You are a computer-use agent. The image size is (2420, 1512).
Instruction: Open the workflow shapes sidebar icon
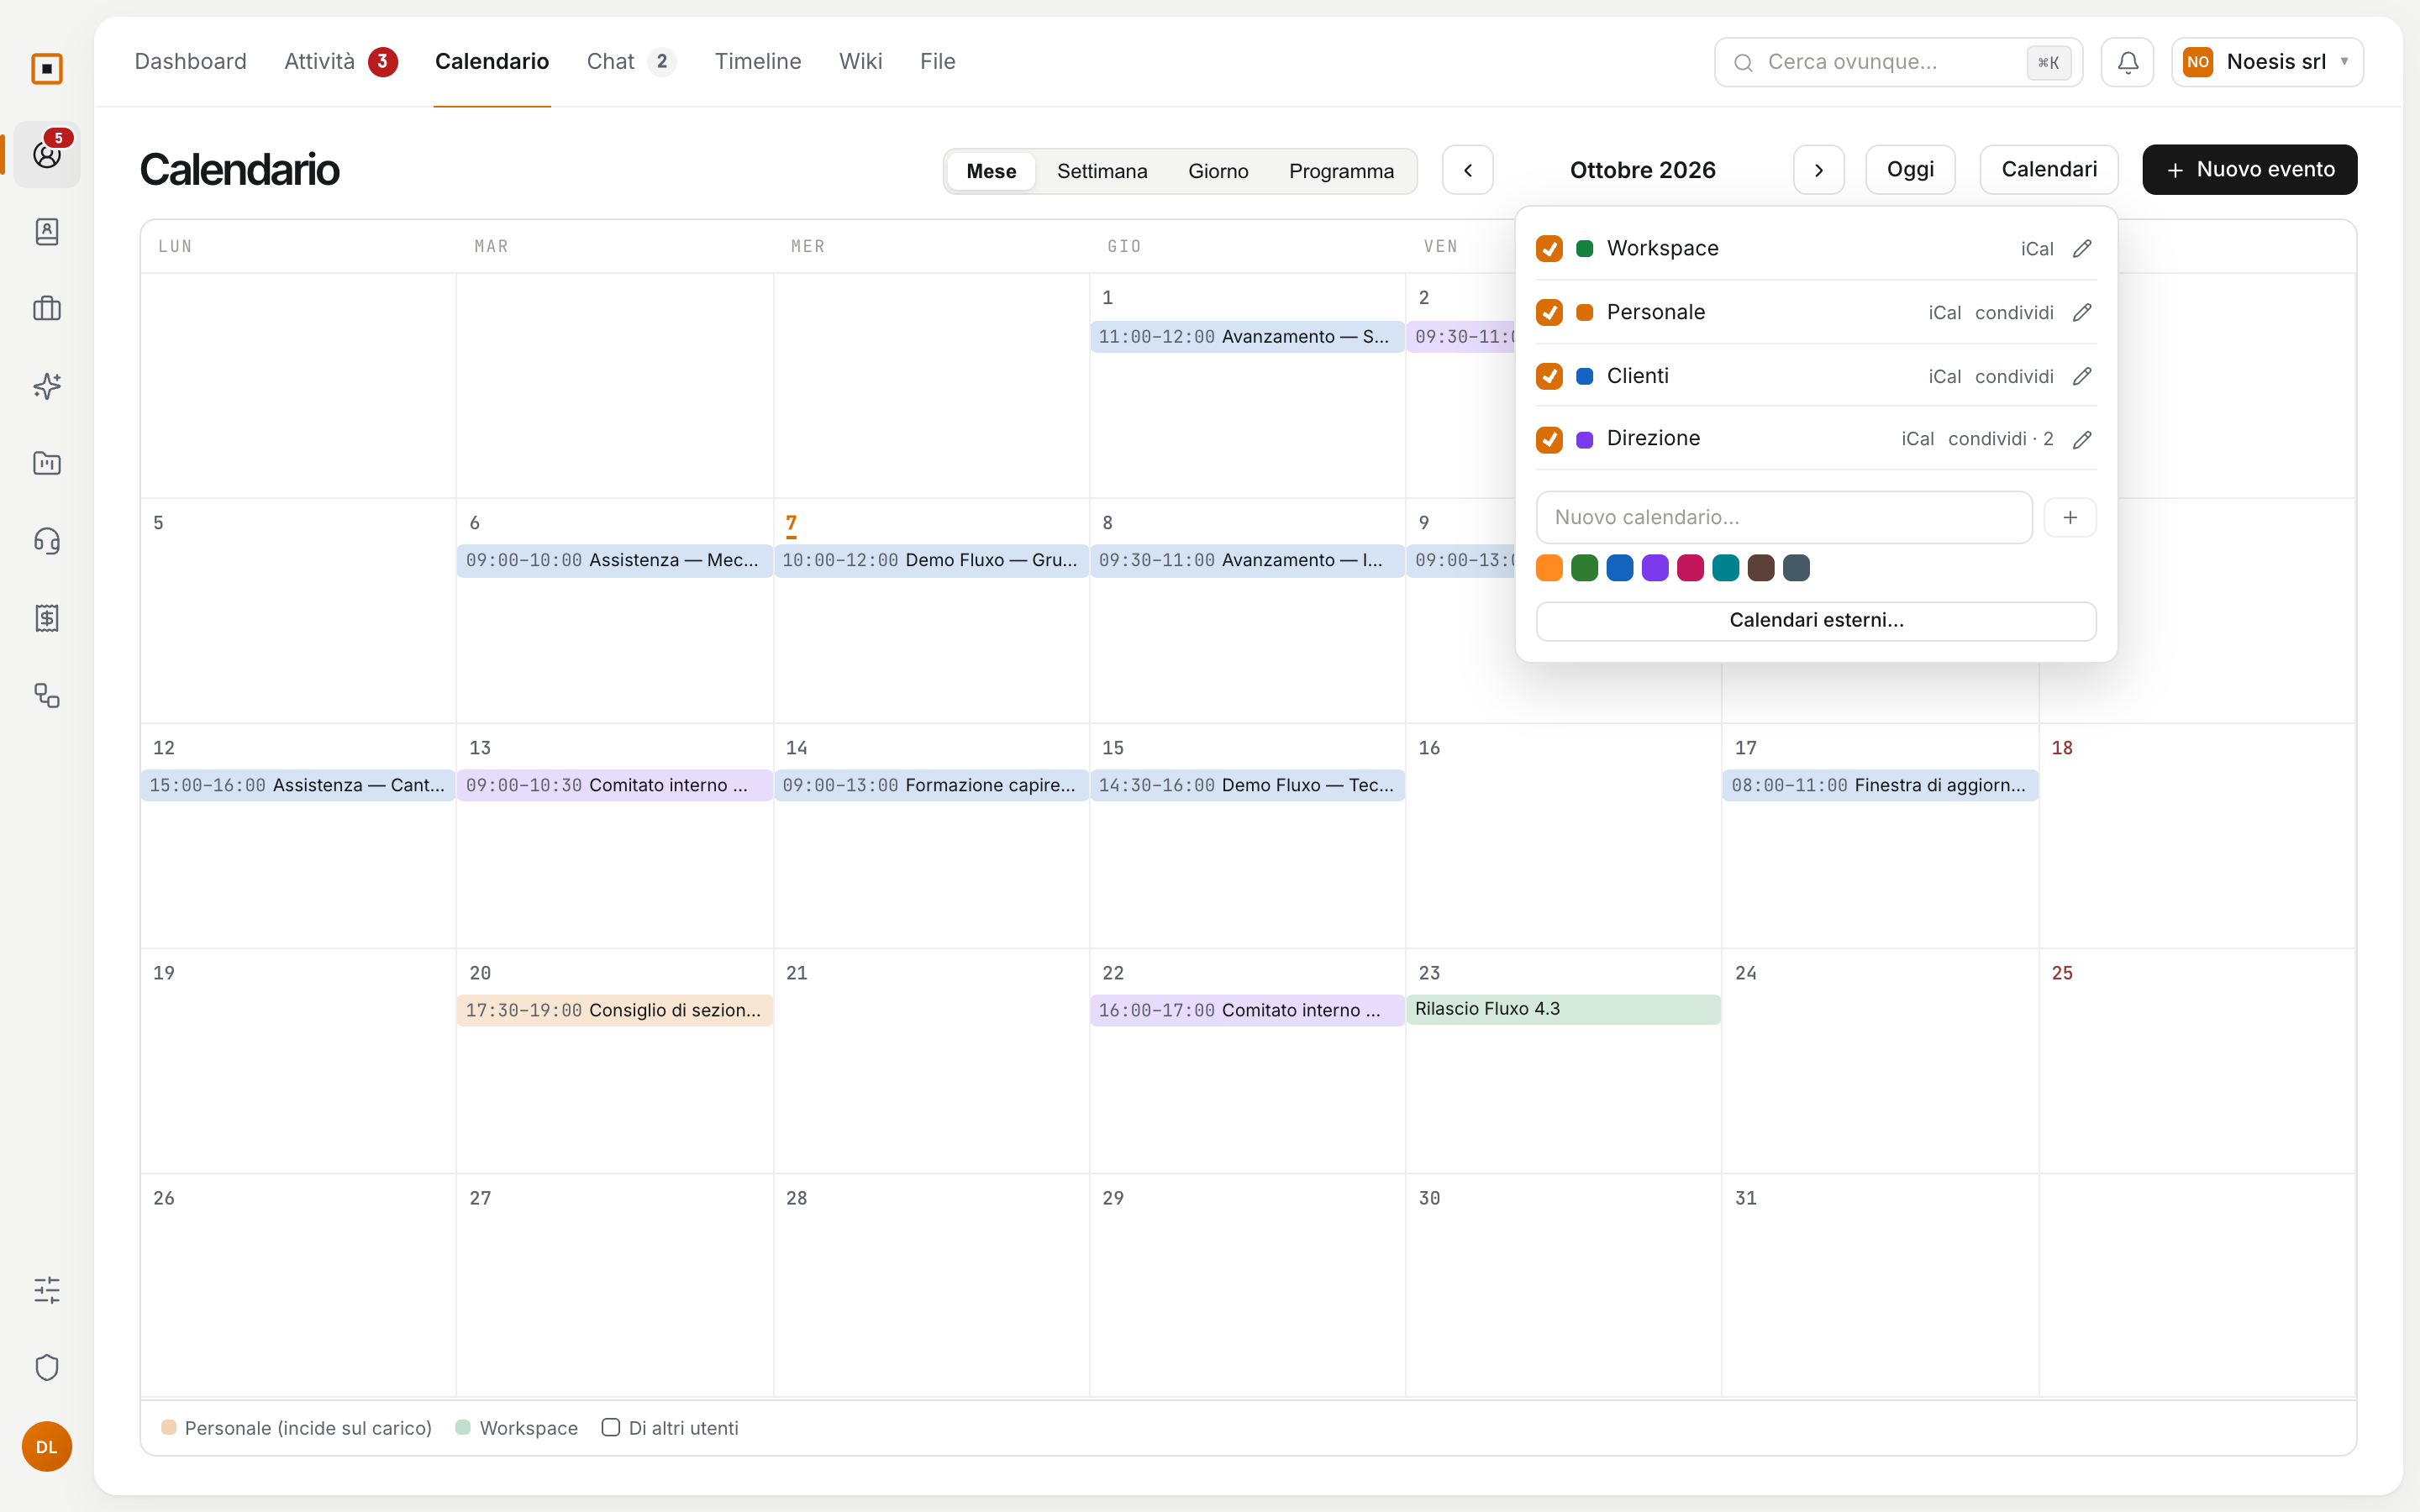pos(47,695)
